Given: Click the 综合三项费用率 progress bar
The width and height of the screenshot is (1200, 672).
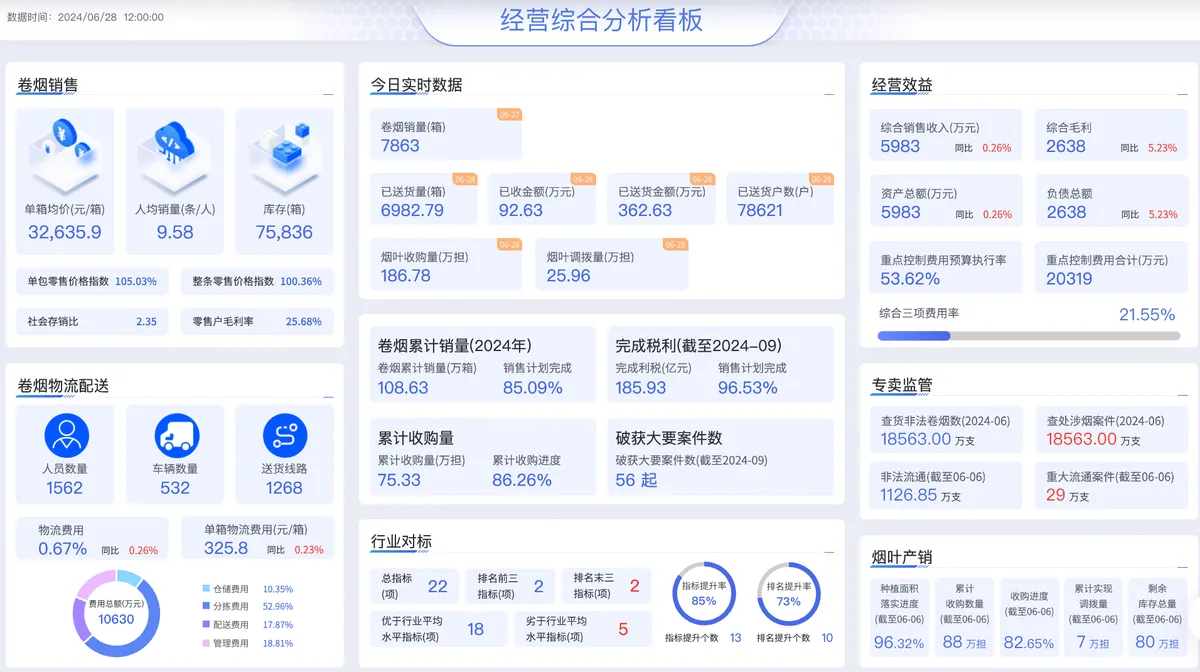Looking at the screenshot, I should click(x=1029, y=336).
